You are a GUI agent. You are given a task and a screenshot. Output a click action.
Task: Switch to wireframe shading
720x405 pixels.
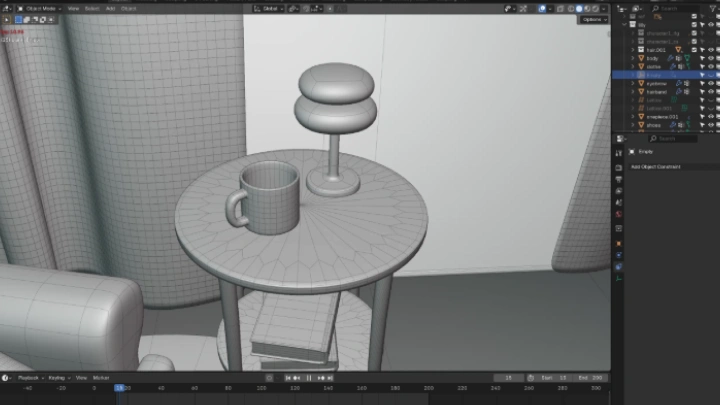tap(571, 8)
